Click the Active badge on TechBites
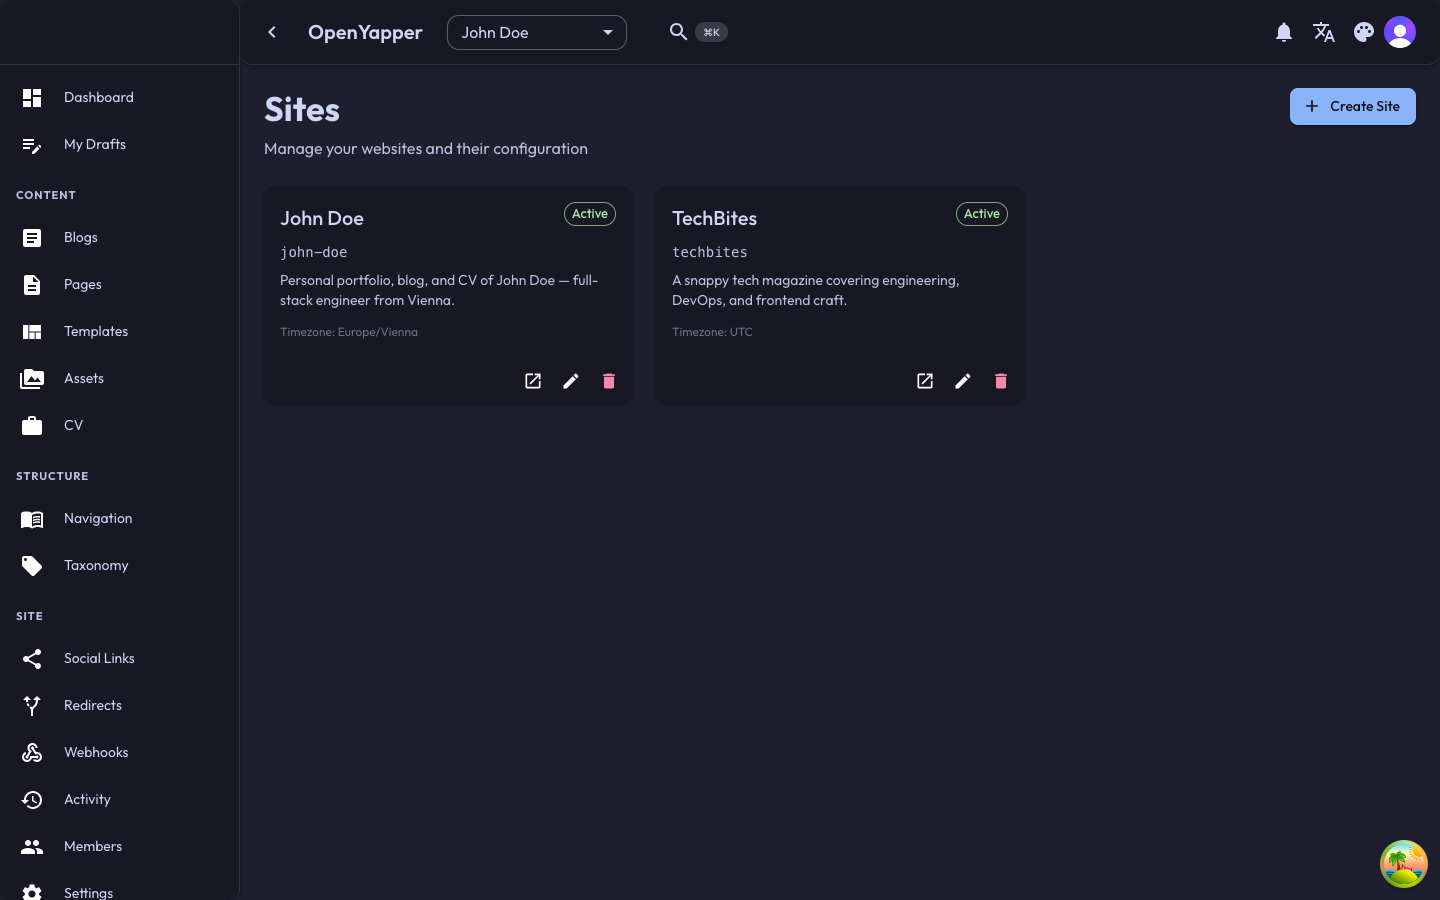1440x900 pixels. (x=982, y=214)
